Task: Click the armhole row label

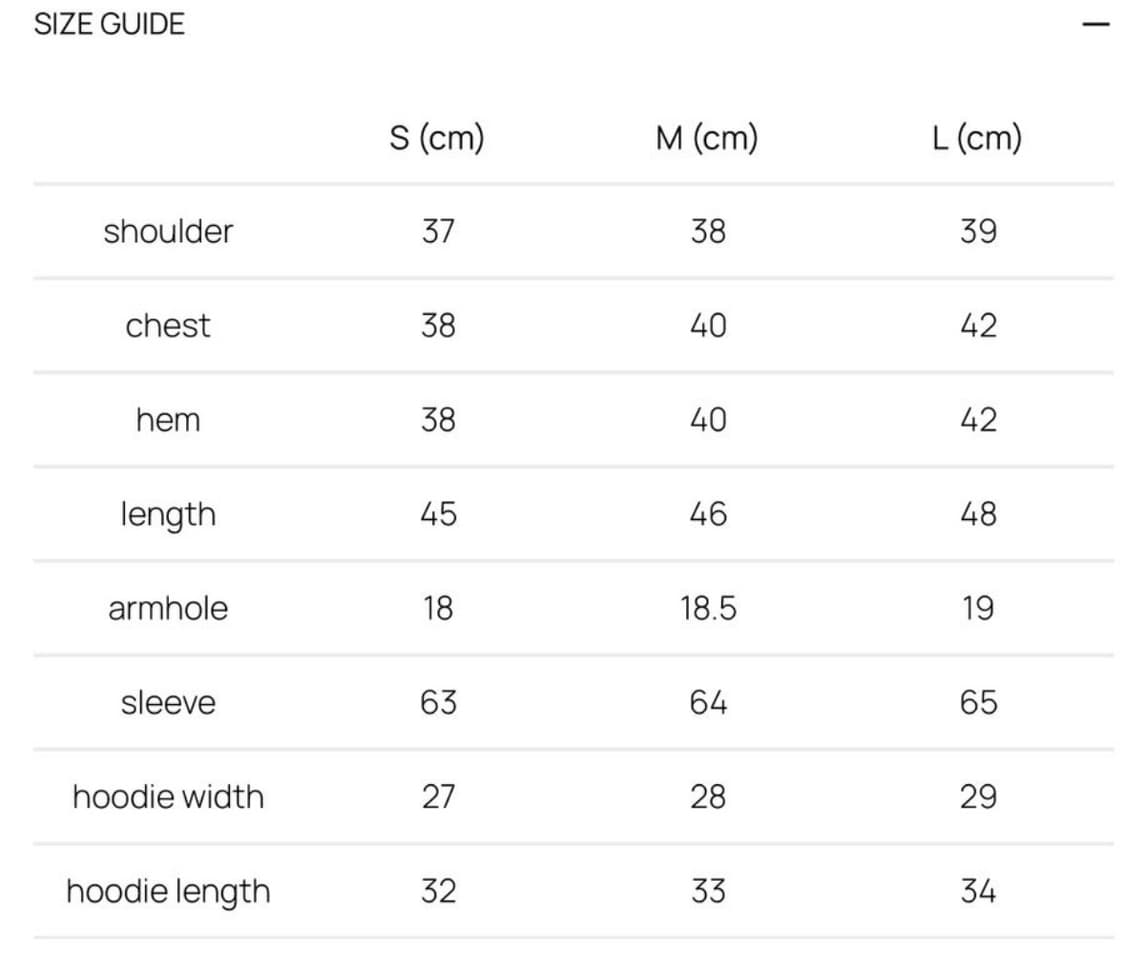Action: coord(168,608)
